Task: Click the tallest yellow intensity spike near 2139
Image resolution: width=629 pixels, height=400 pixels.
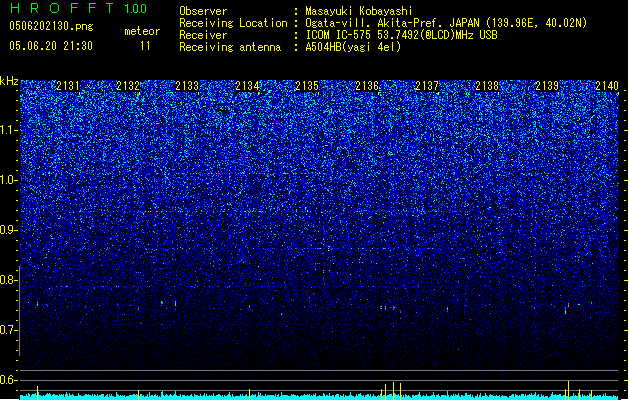Action: tap(568, 390)
